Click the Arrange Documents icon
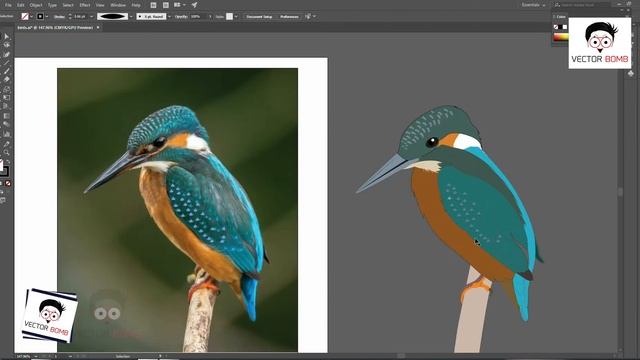The image size is (640, 360). [177, 5]
